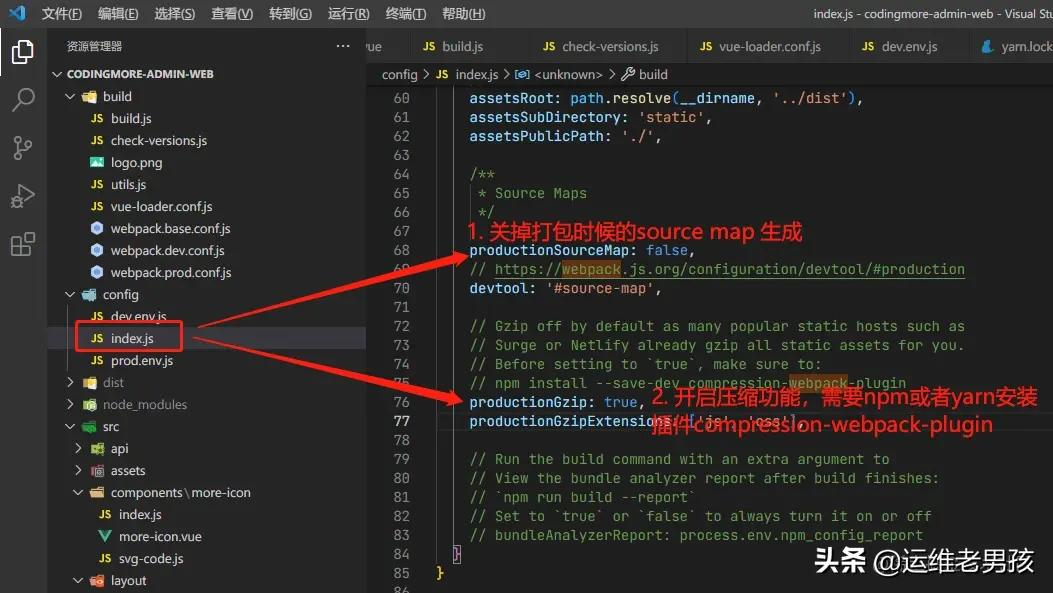This screenshot has width=1053, height=593.
Task: Click the bundleAnalyzerReport comment line
Action: coord(696,535)
